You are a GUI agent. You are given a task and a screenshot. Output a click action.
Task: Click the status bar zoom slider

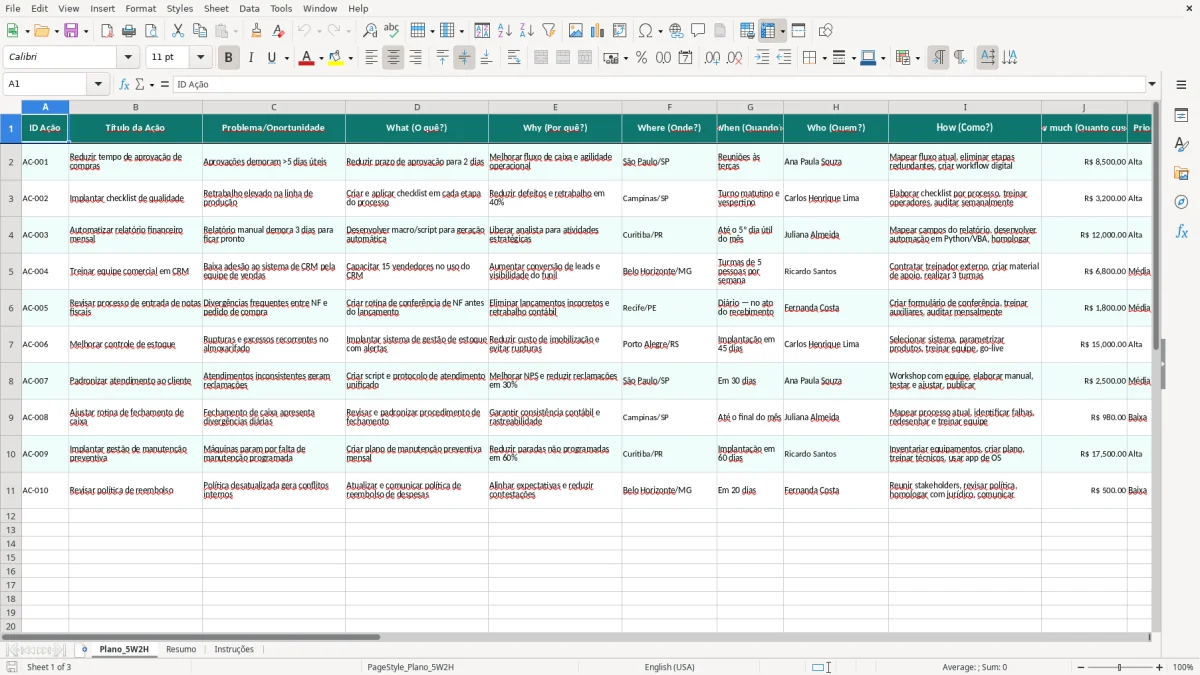(1119, 667)
